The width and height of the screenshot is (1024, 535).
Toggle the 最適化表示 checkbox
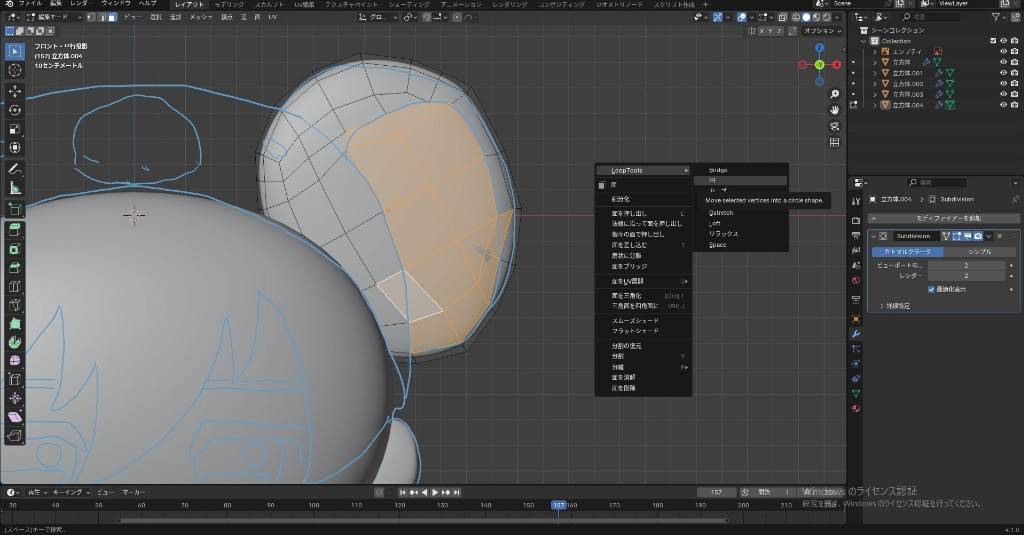(x=932, y=289)
